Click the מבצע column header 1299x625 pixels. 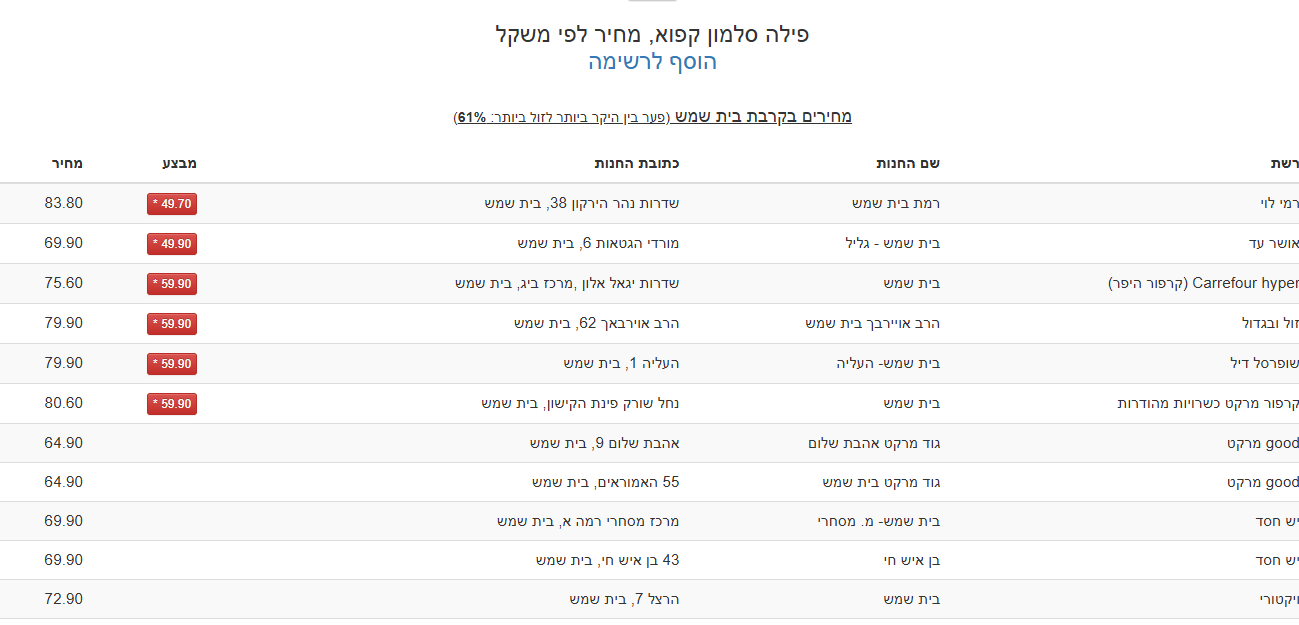tap(179, 163)
